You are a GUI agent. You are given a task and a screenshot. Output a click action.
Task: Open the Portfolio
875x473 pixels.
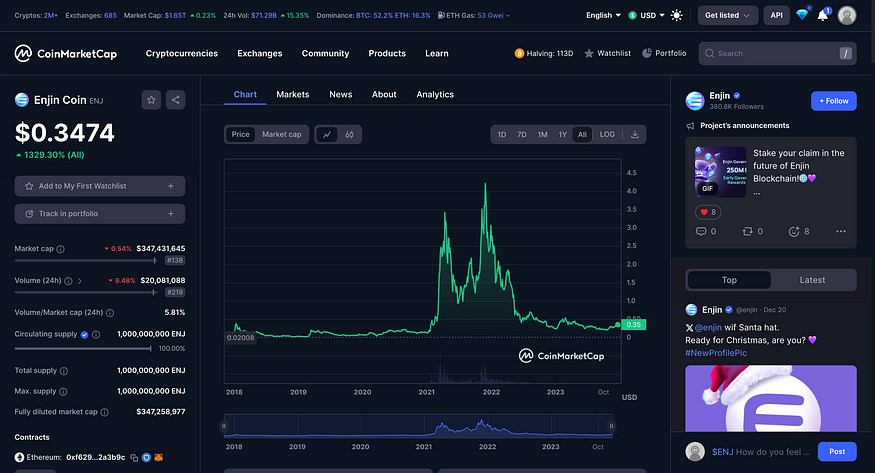point(664,54)
